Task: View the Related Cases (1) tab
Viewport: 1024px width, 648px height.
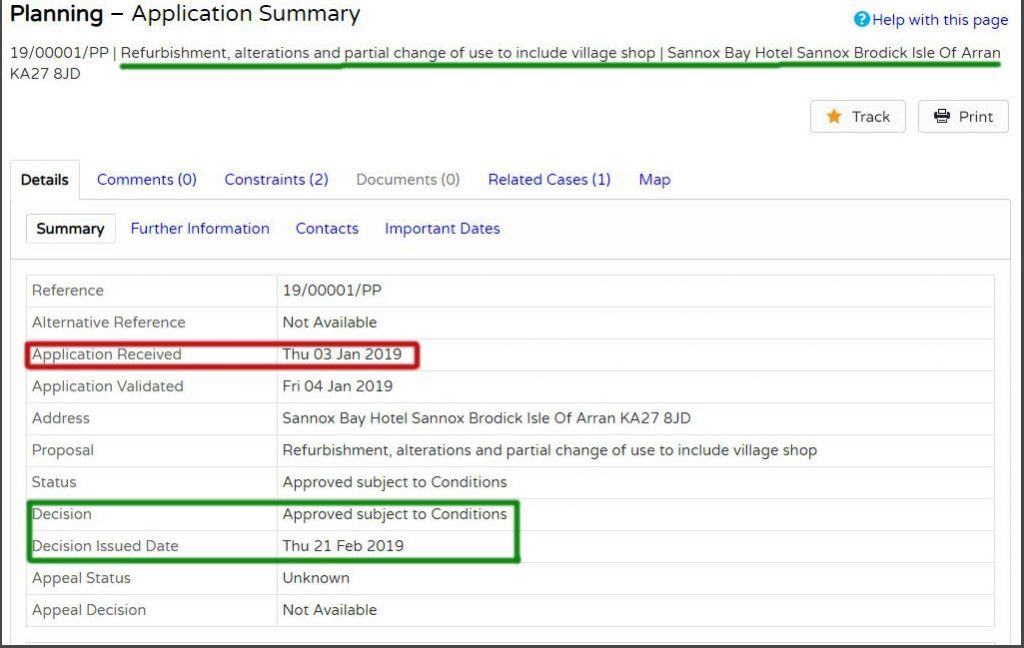Action: click(549, 180)
